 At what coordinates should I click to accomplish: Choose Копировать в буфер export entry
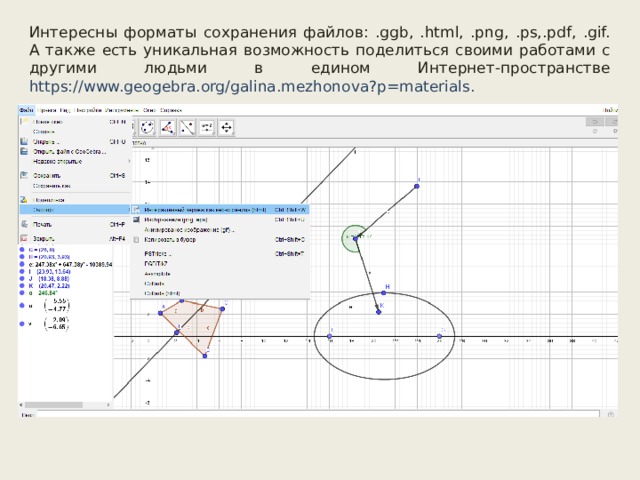[220, 240]
